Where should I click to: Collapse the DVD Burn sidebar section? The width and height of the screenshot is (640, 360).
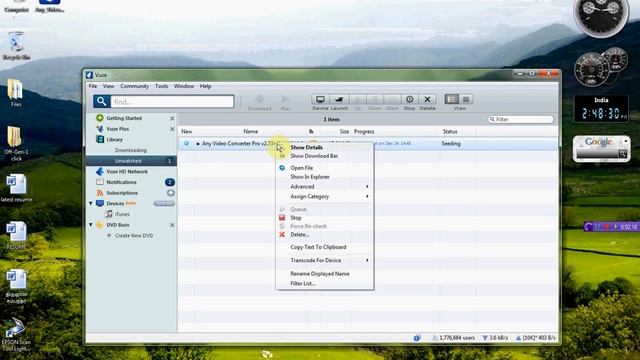[91, 224]
